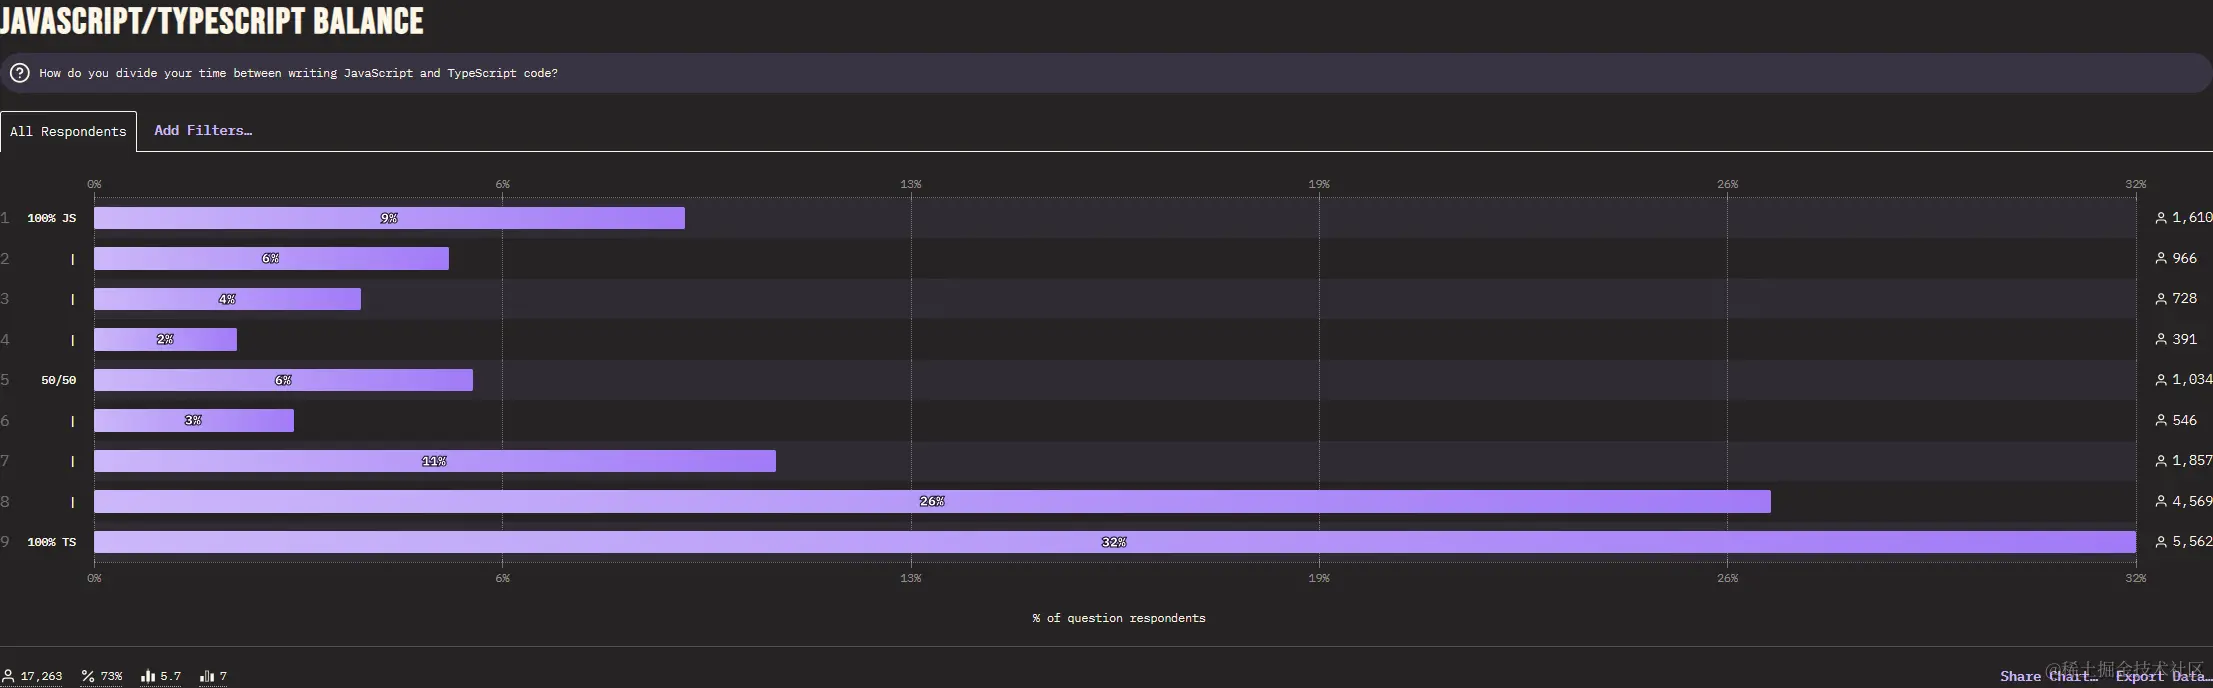Click the bottom axis 26% label

1727,578
